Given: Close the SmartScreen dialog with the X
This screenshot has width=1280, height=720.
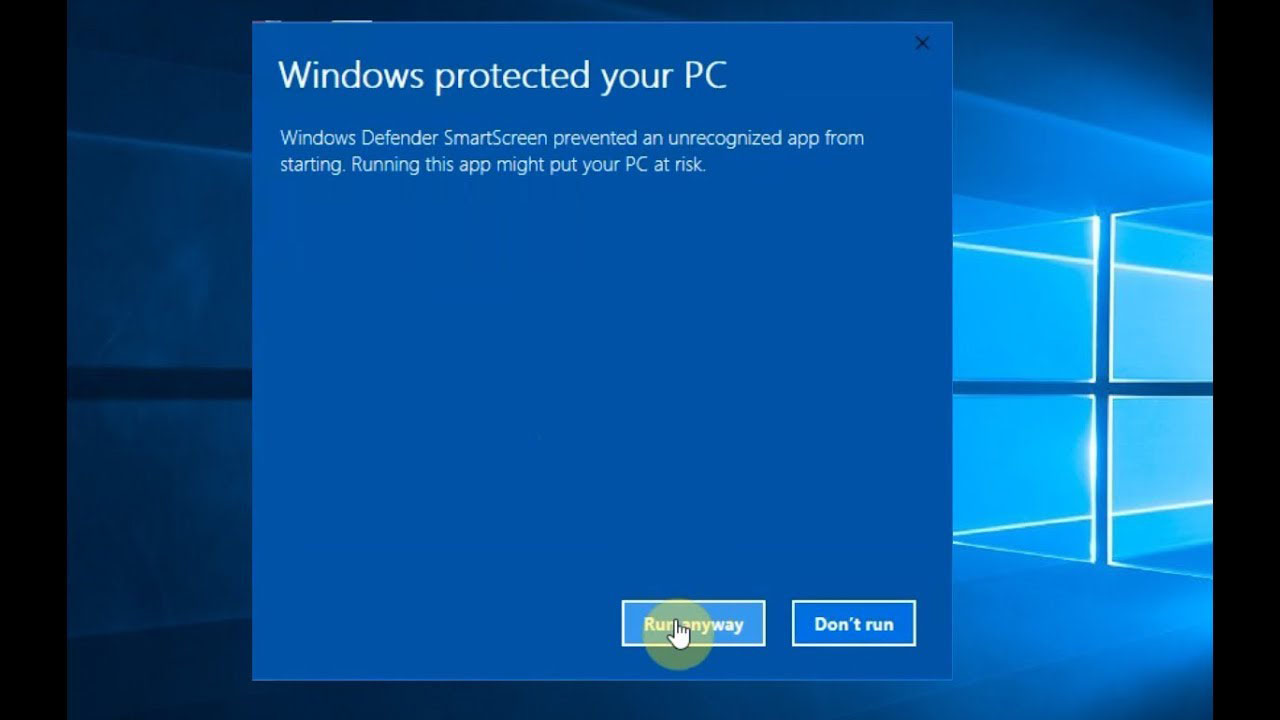Looking at the screenshot, I should [922, 43].
